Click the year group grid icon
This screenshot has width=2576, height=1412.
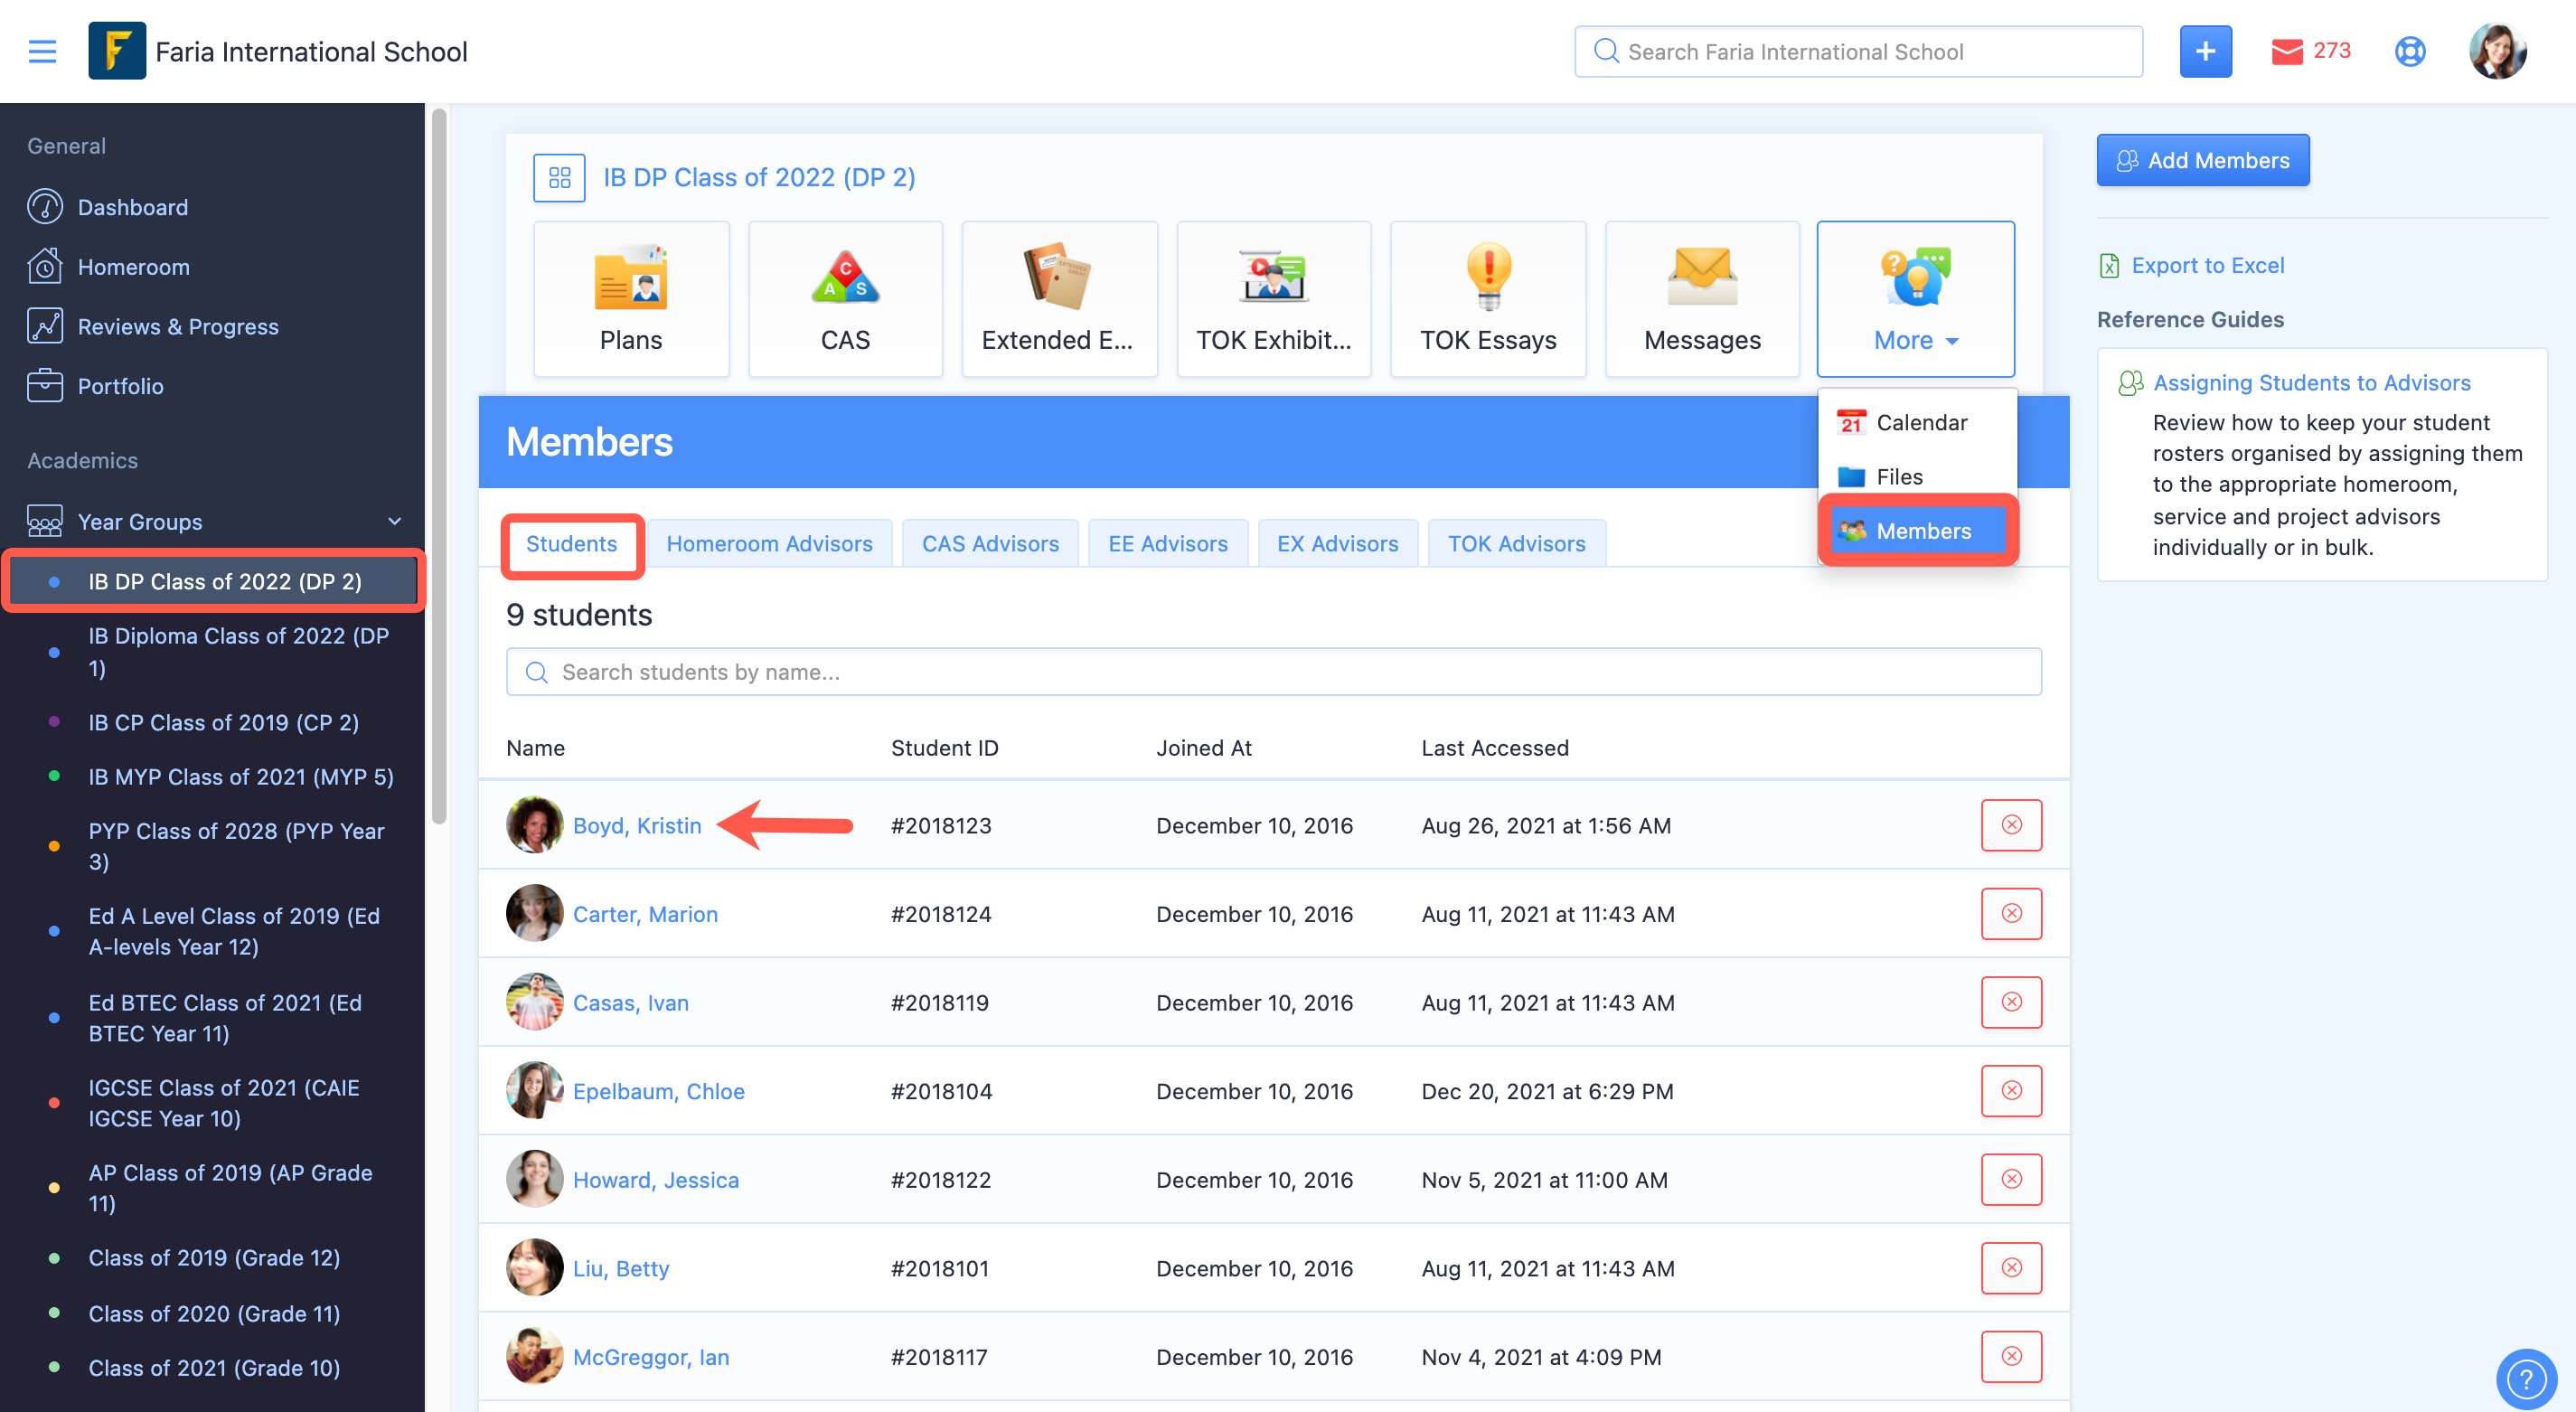(x=559, y=178)
